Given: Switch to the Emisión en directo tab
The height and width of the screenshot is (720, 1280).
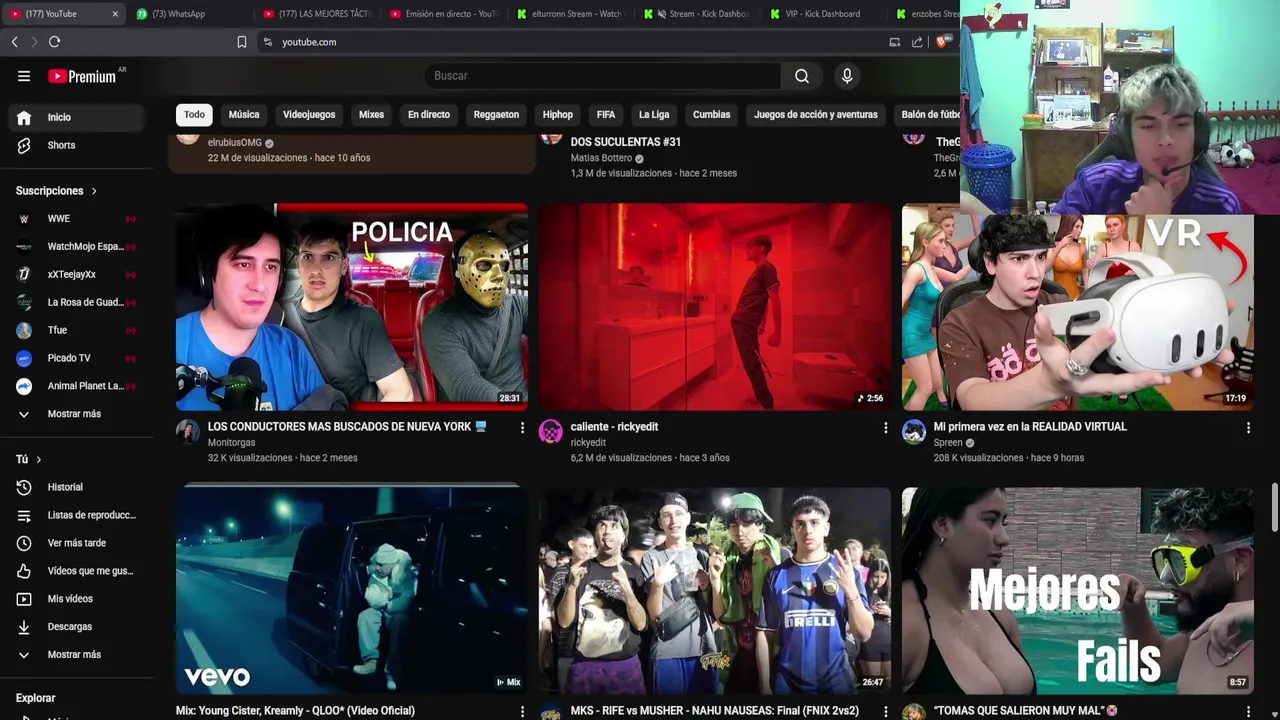Looking at the screenshot, I should coord(444,14).
